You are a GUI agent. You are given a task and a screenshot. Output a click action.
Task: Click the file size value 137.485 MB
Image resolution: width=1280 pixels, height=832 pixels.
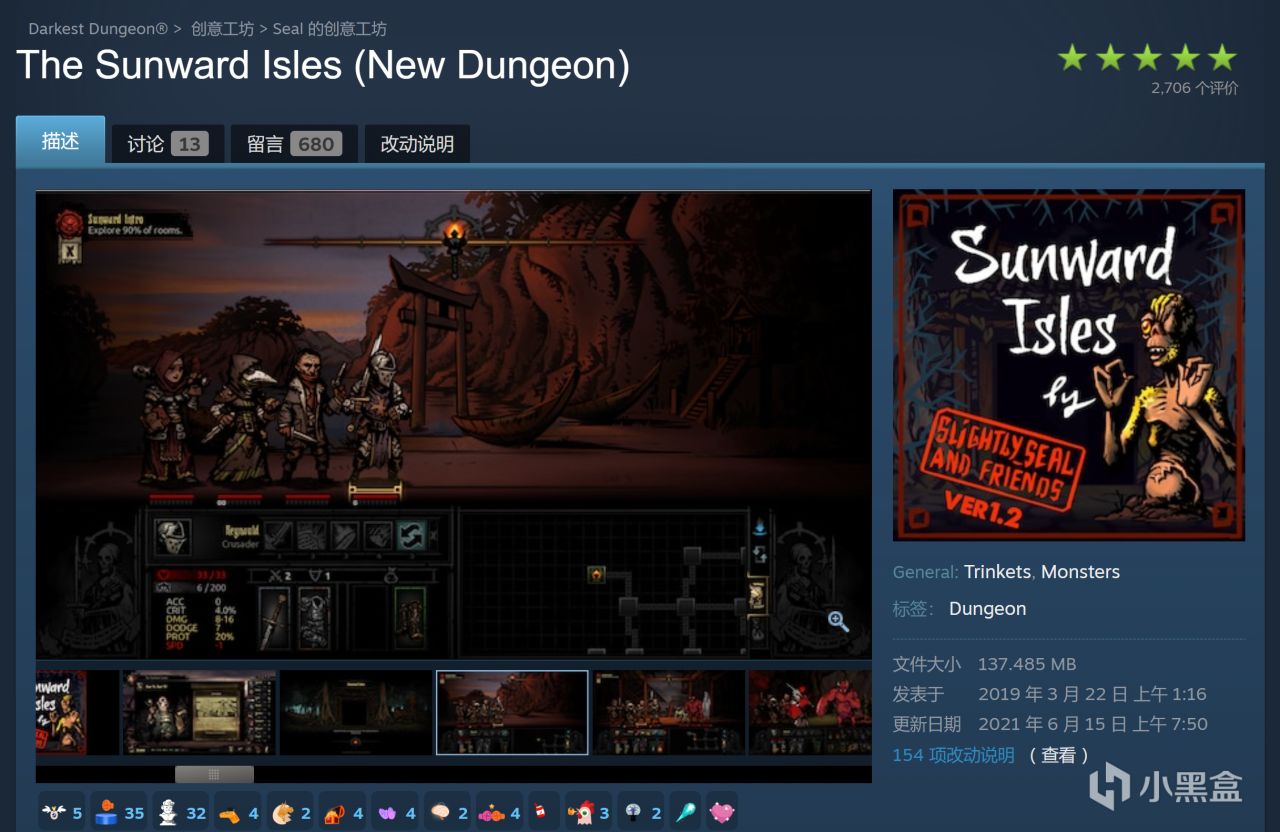pos(1027,664)
